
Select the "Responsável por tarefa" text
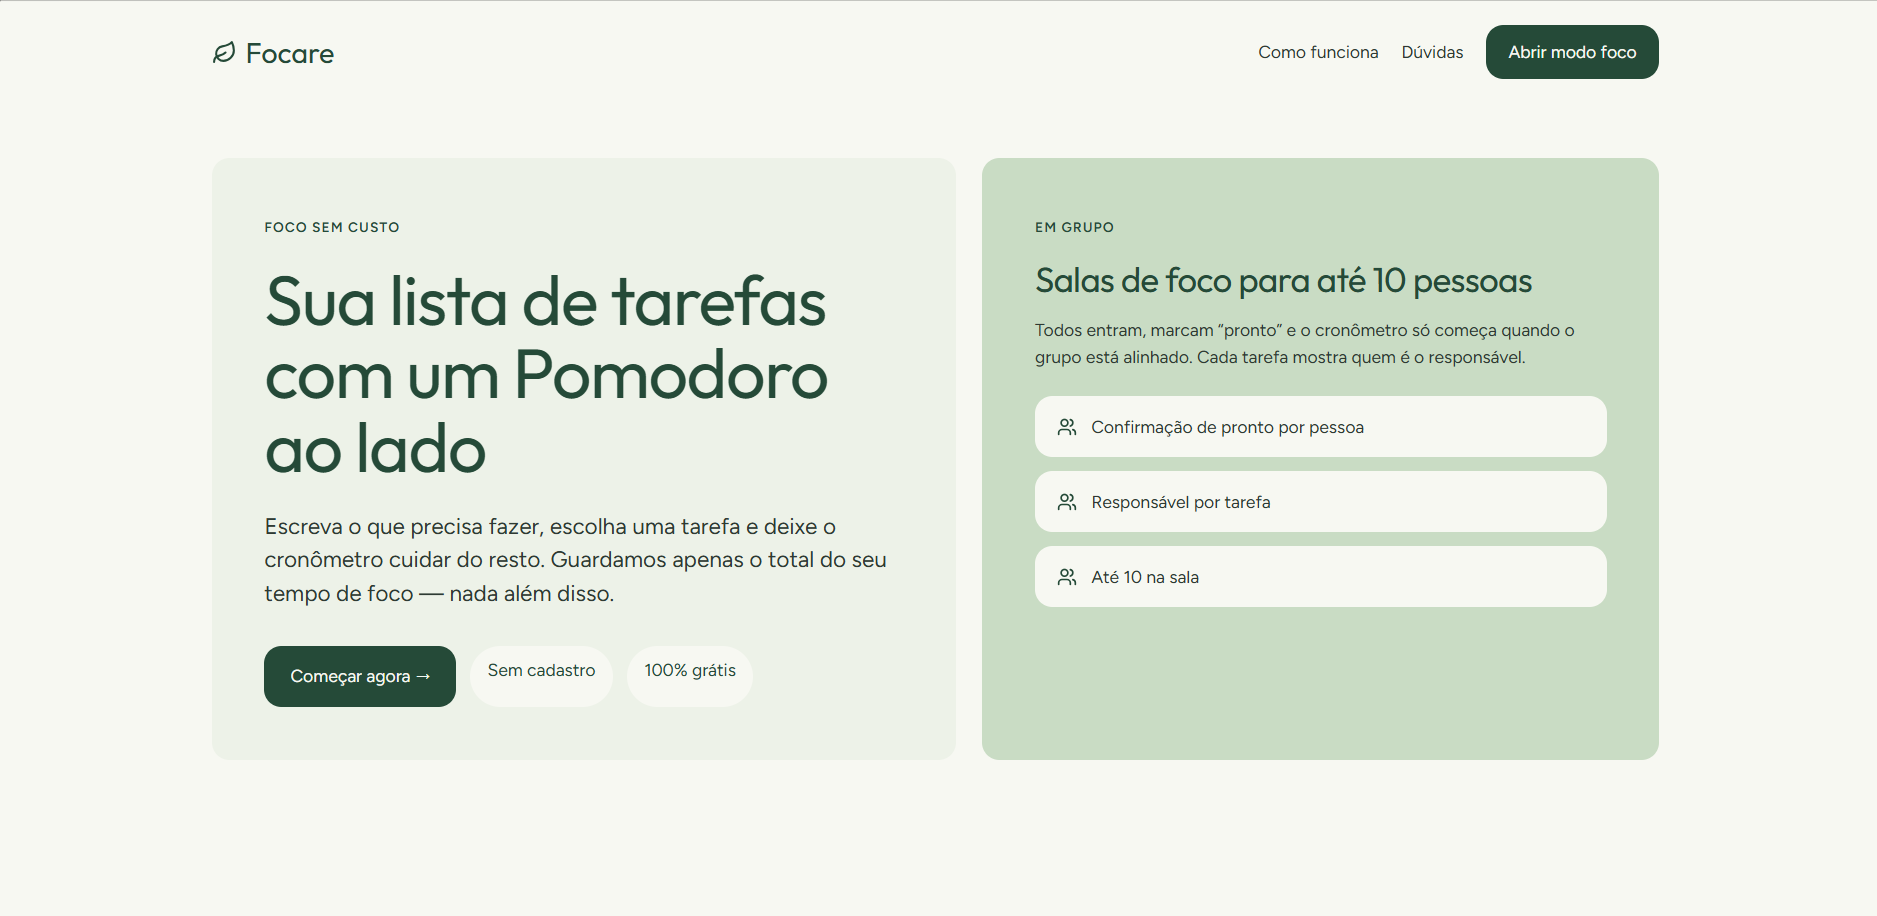(1181, 502)
